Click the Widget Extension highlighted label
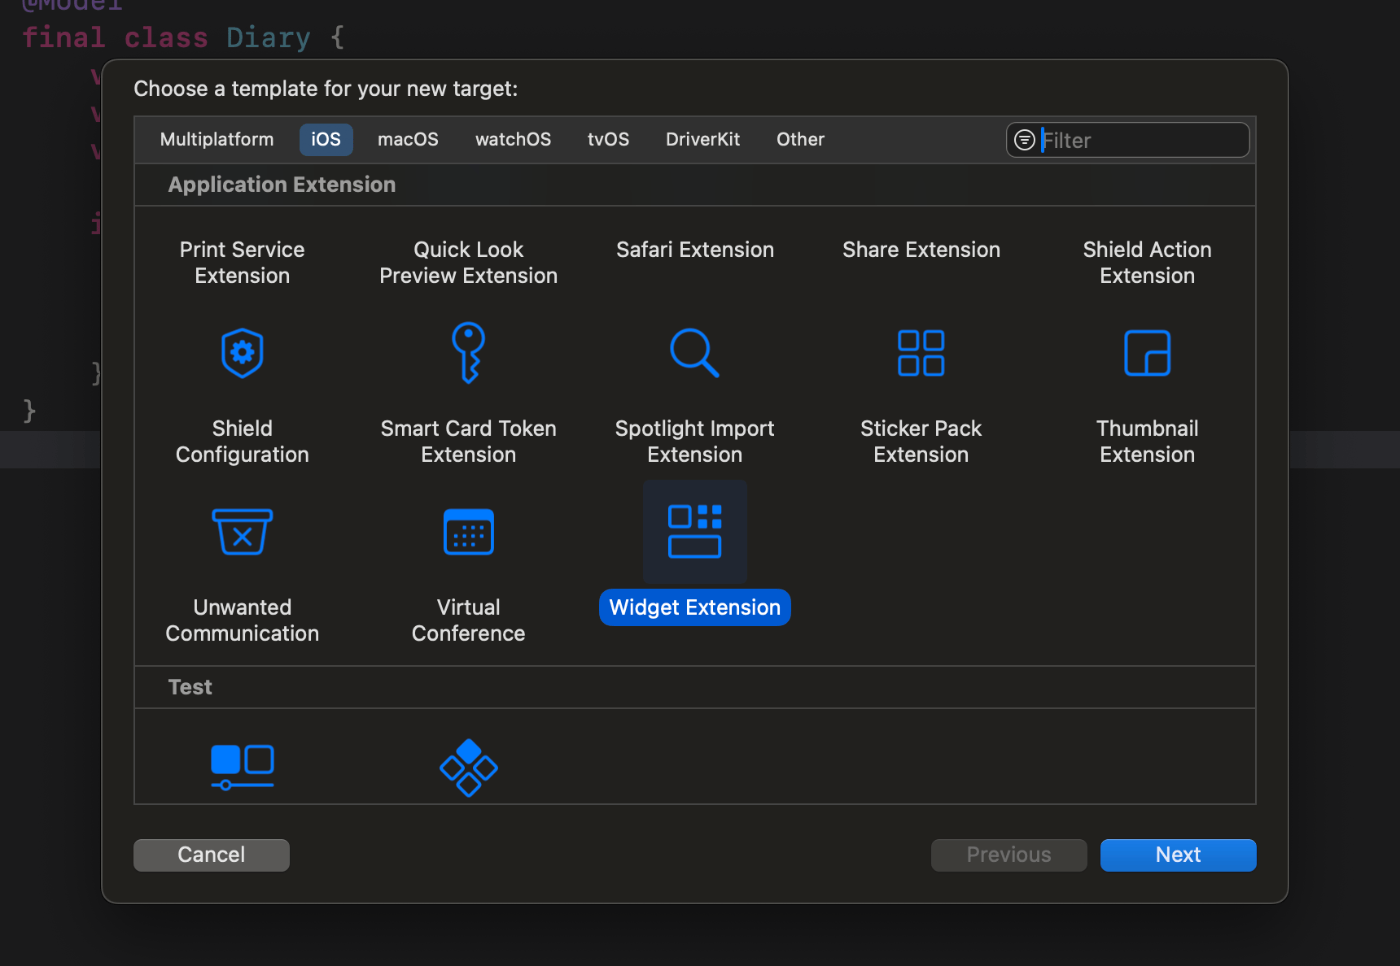 695,608
